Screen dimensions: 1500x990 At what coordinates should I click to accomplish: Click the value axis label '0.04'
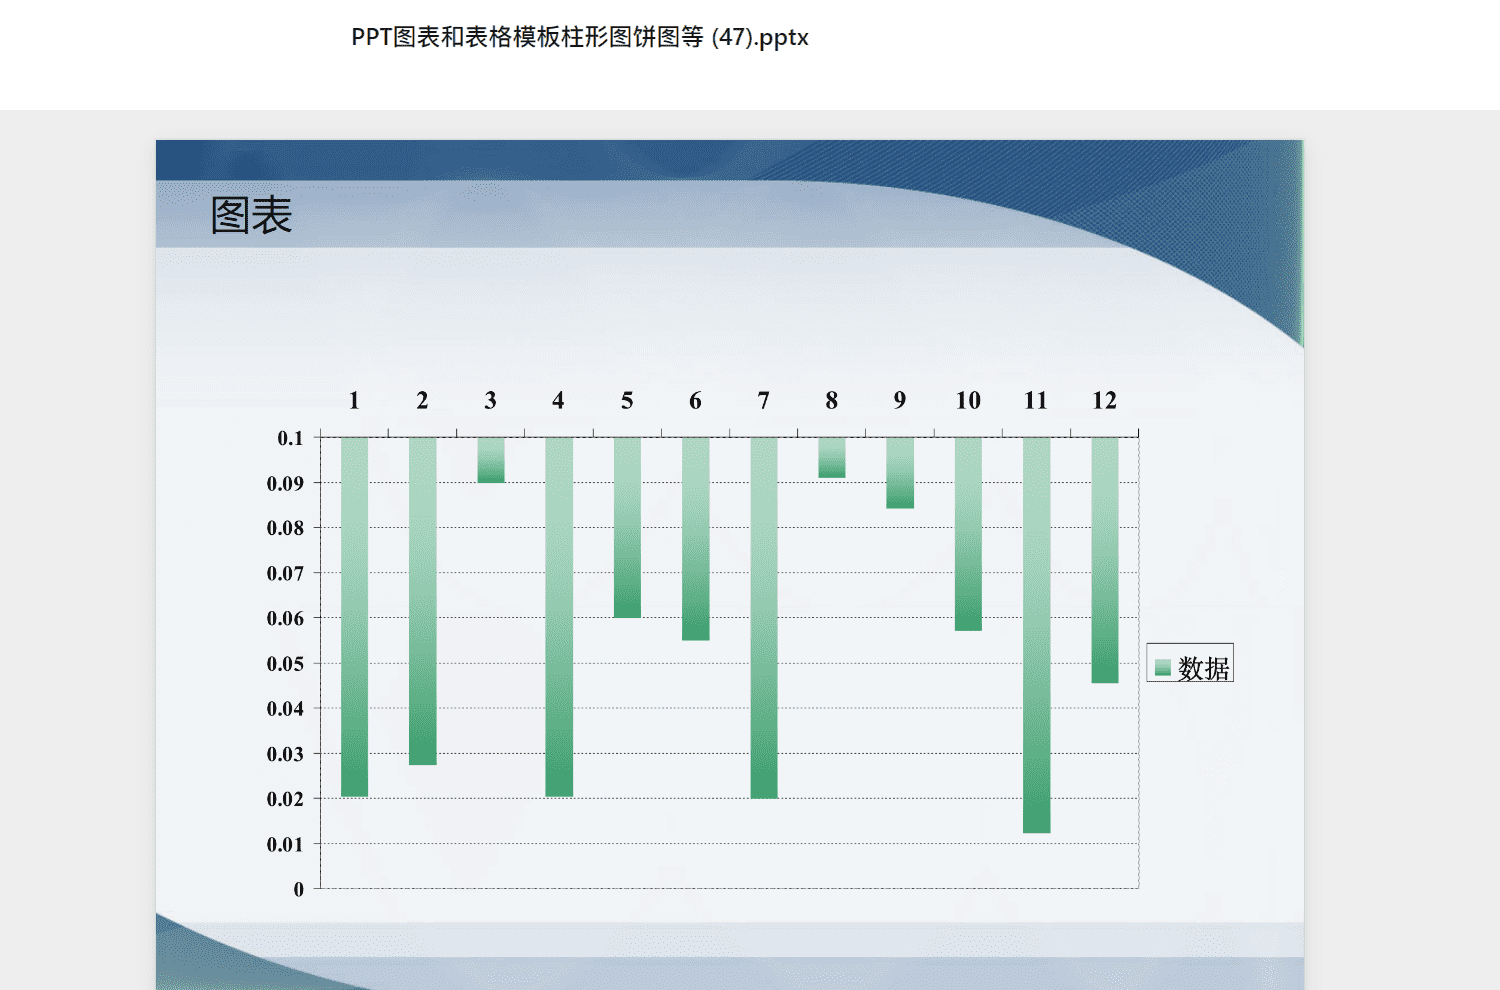(285, 709)
